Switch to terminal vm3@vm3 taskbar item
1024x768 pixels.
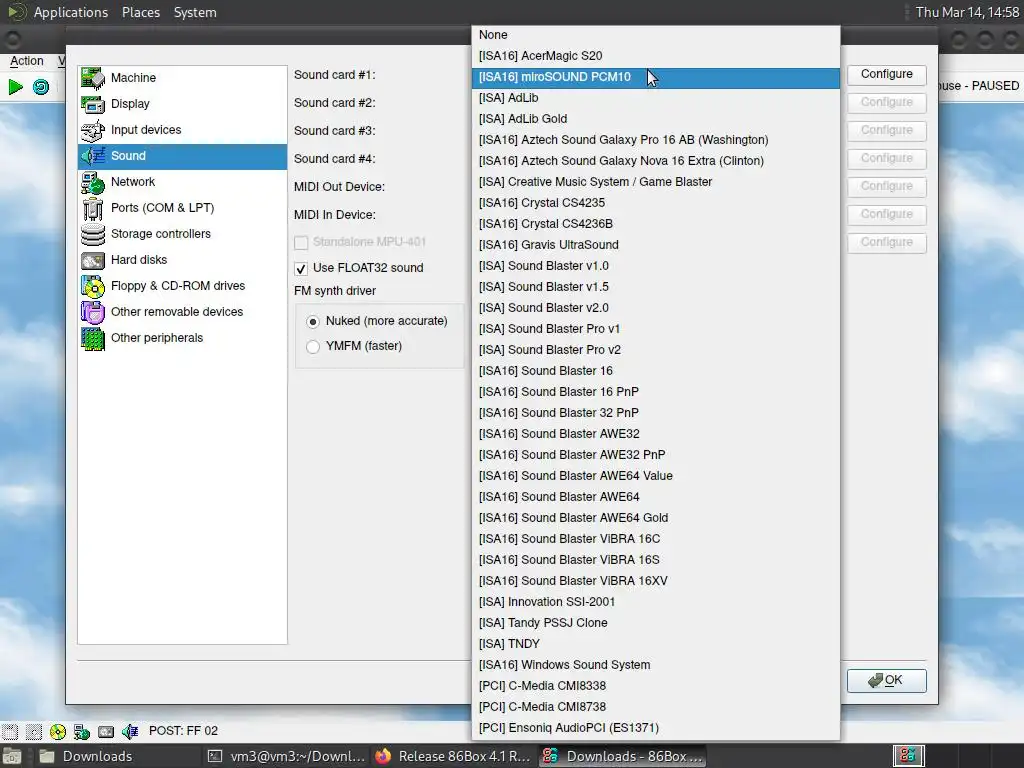287,756
